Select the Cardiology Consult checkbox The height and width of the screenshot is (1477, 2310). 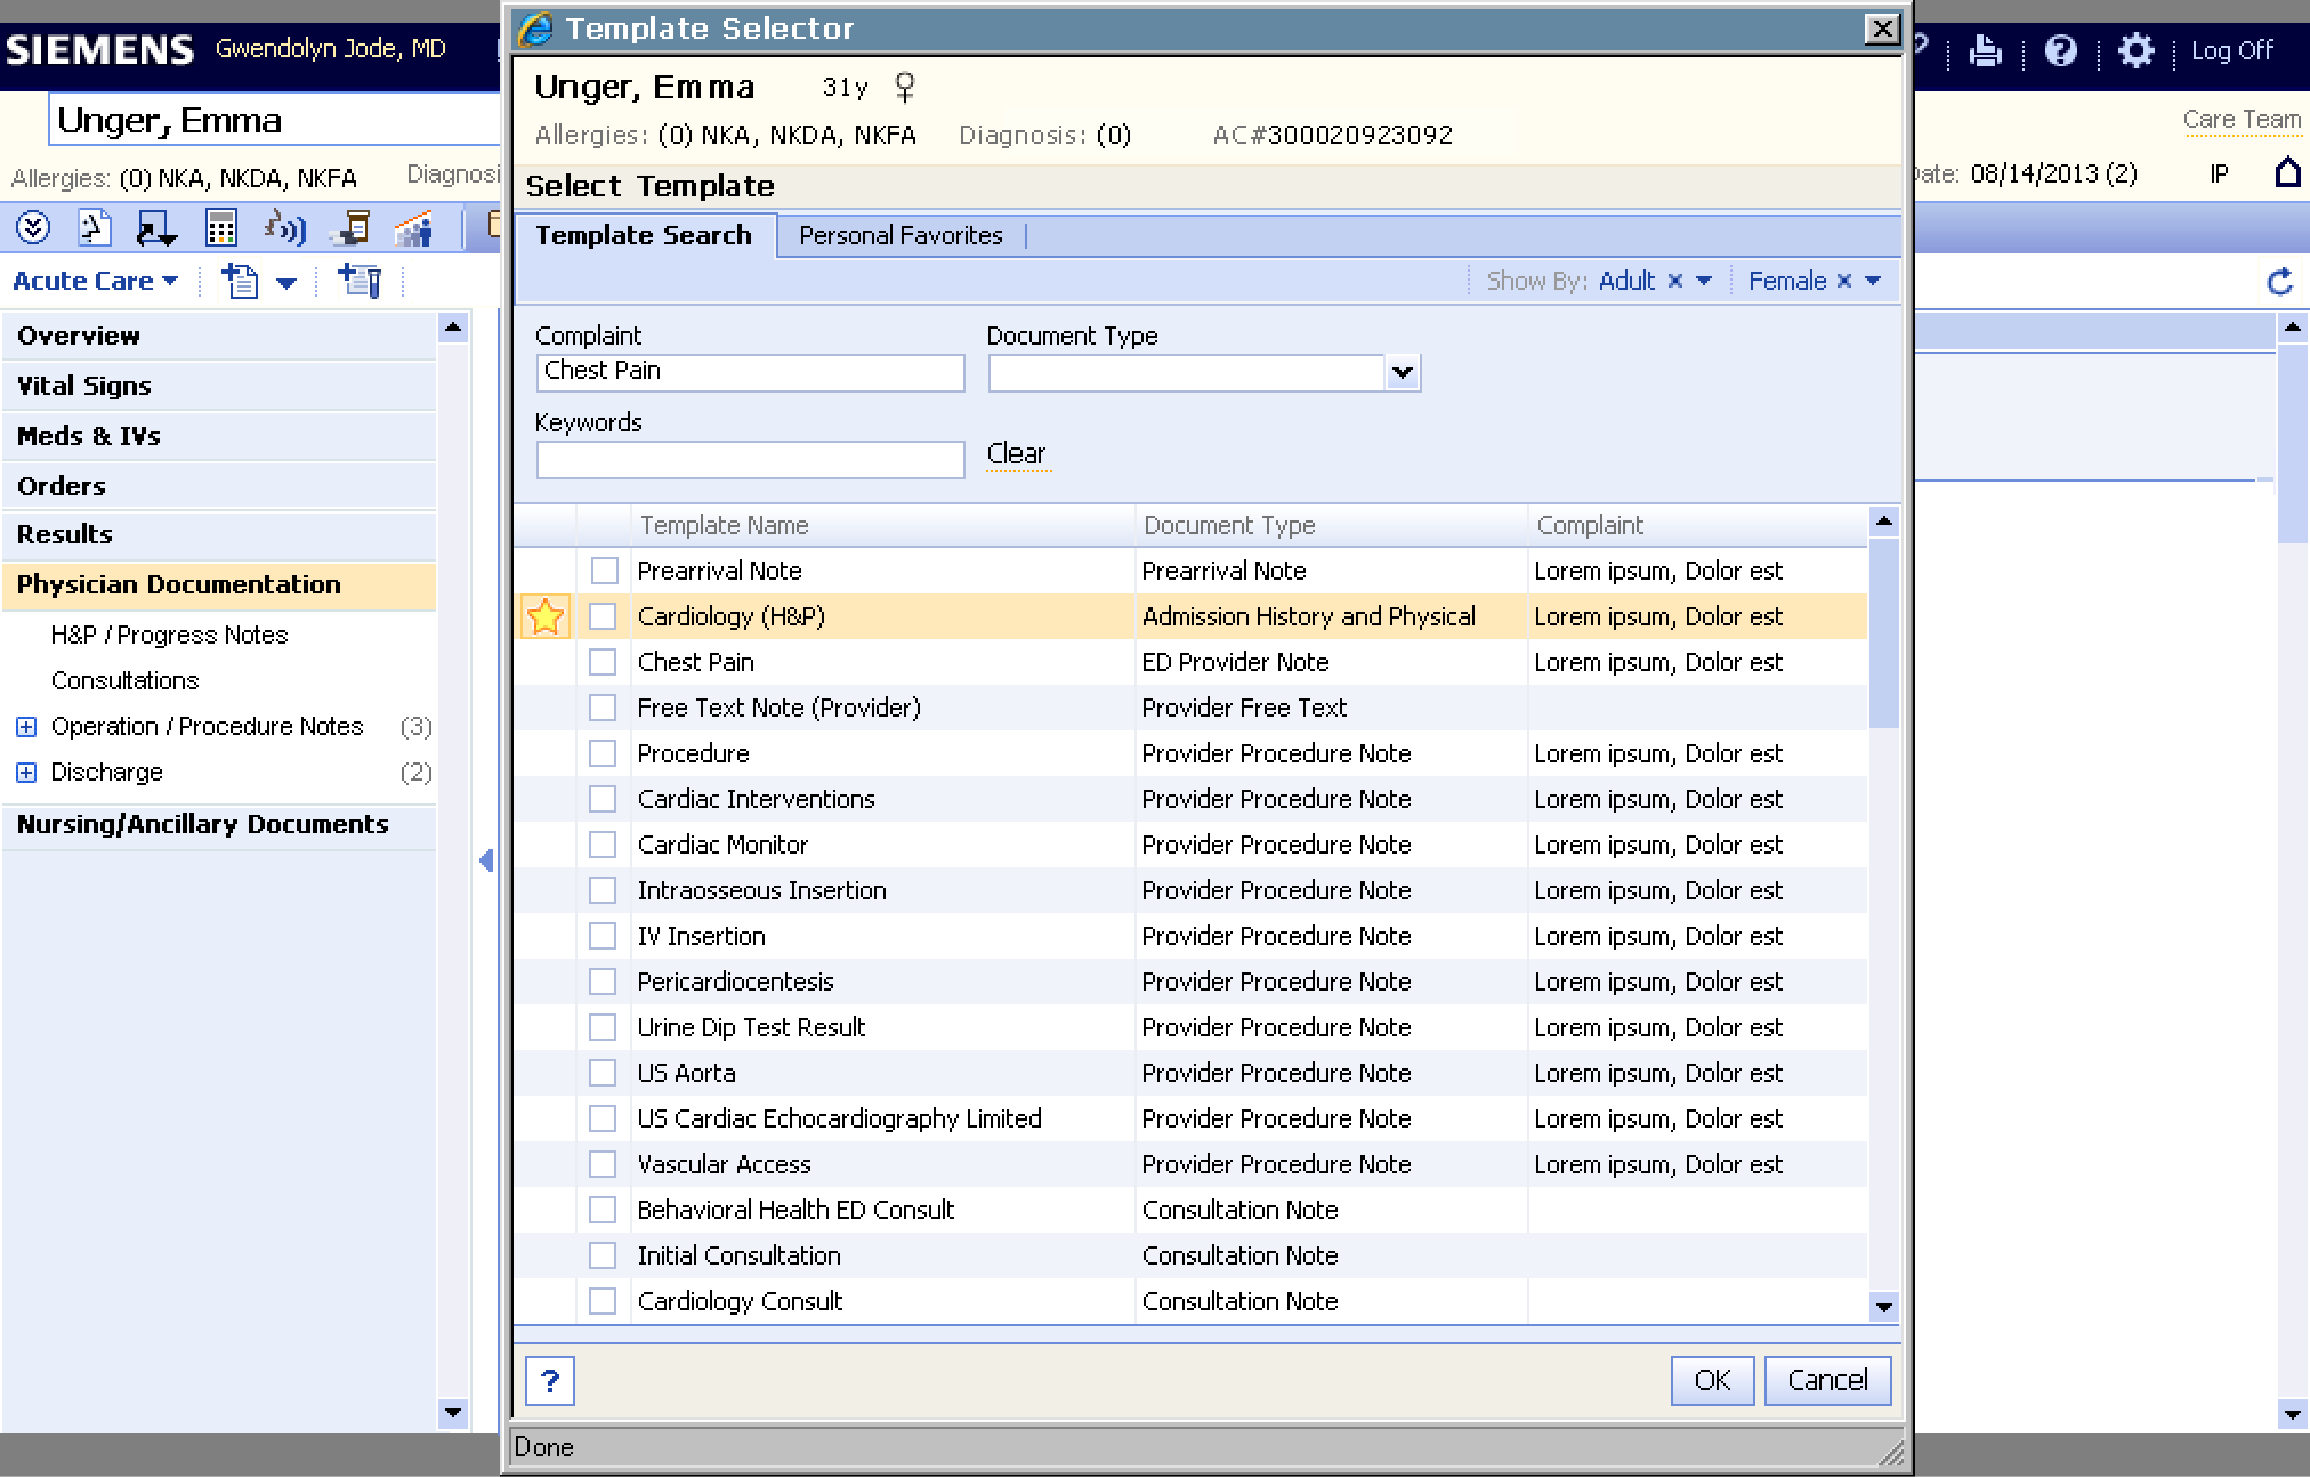603,1301
